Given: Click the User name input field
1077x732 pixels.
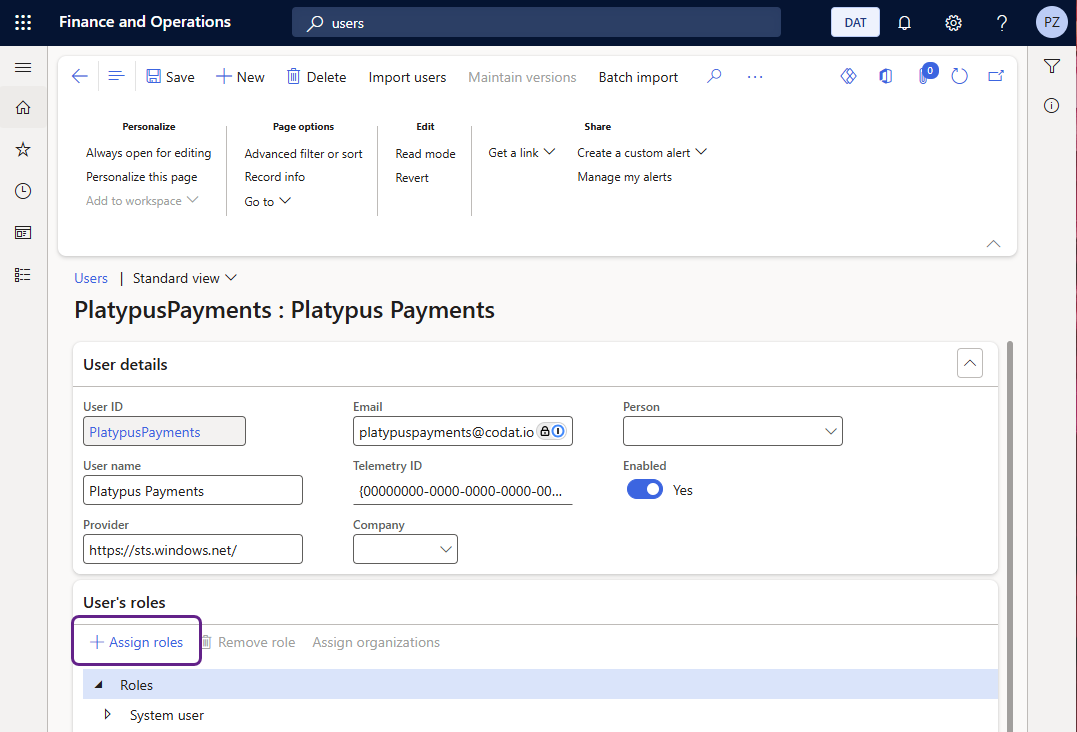Looking at the screenshot, I should point(193,490).
